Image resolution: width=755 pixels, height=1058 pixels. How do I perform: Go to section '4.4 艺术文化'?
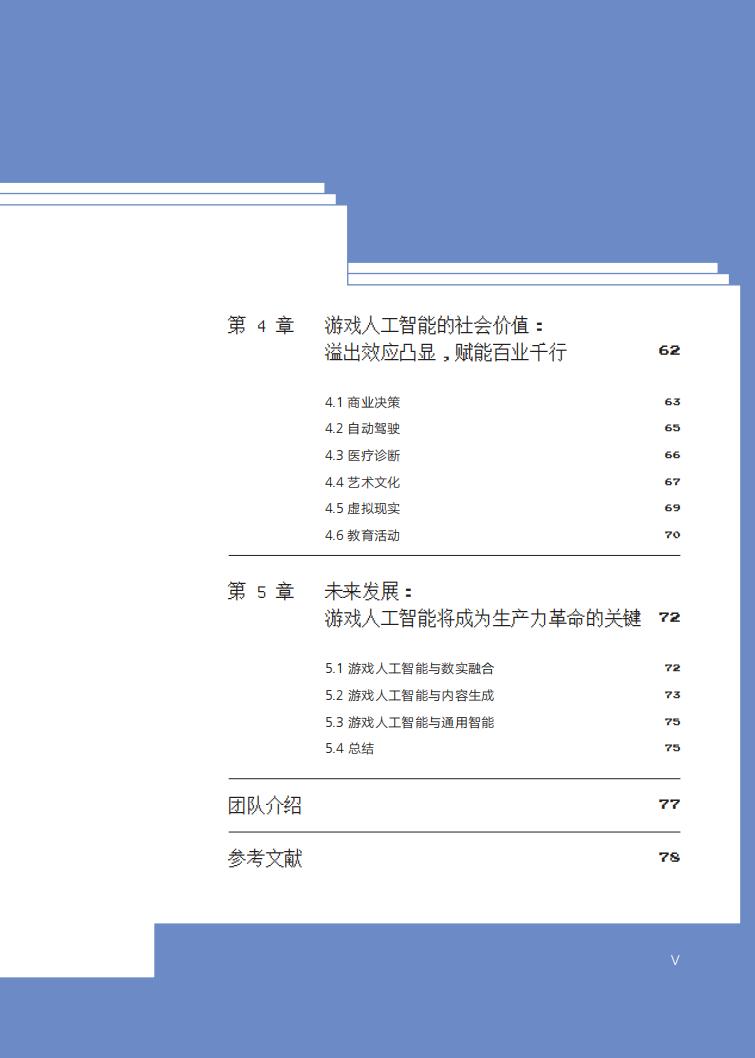coord(362,482)
